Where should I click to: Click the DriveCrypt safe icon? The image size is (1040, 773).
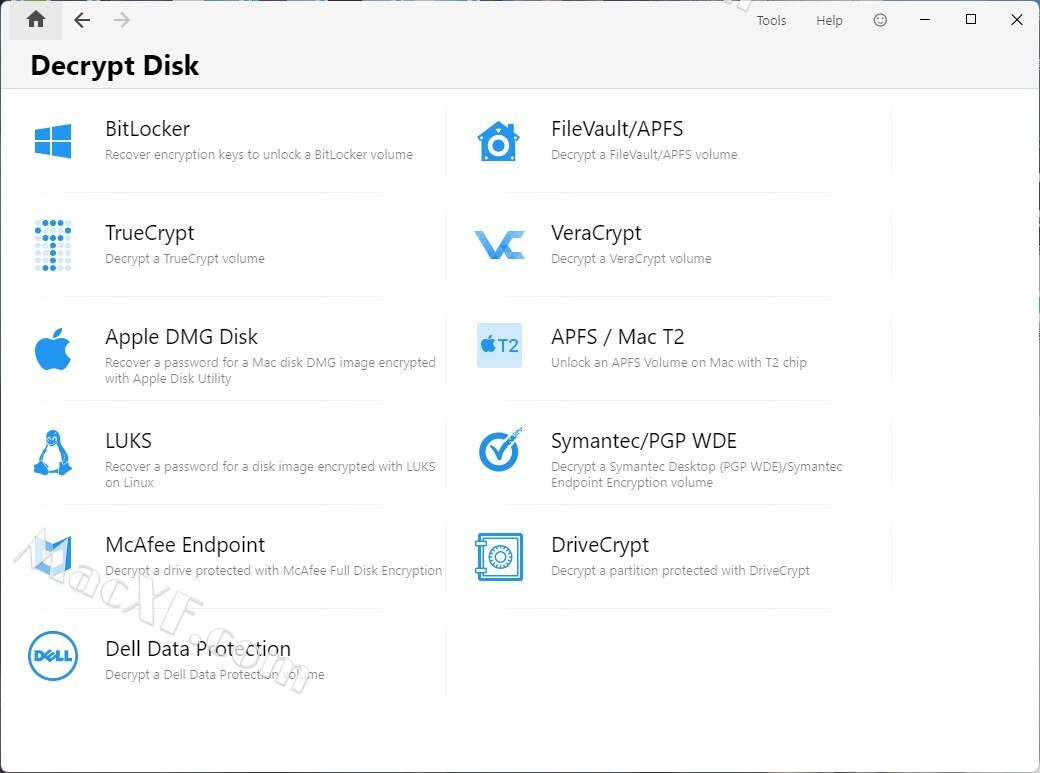tap(499, 557)
